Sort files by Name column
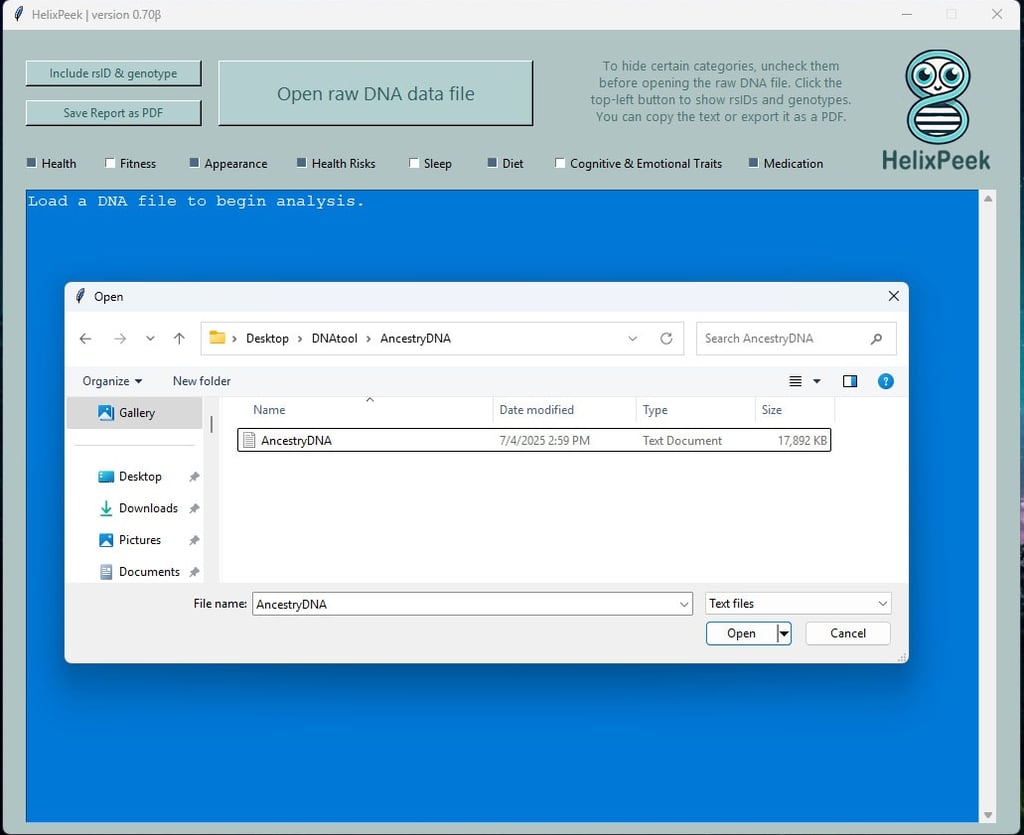 point(269,410)
